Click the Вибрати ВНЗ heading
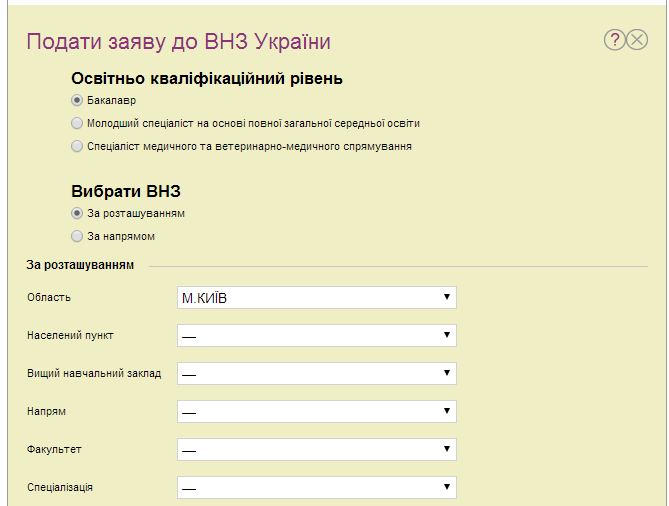669x506 pixels. pos(126,191)
